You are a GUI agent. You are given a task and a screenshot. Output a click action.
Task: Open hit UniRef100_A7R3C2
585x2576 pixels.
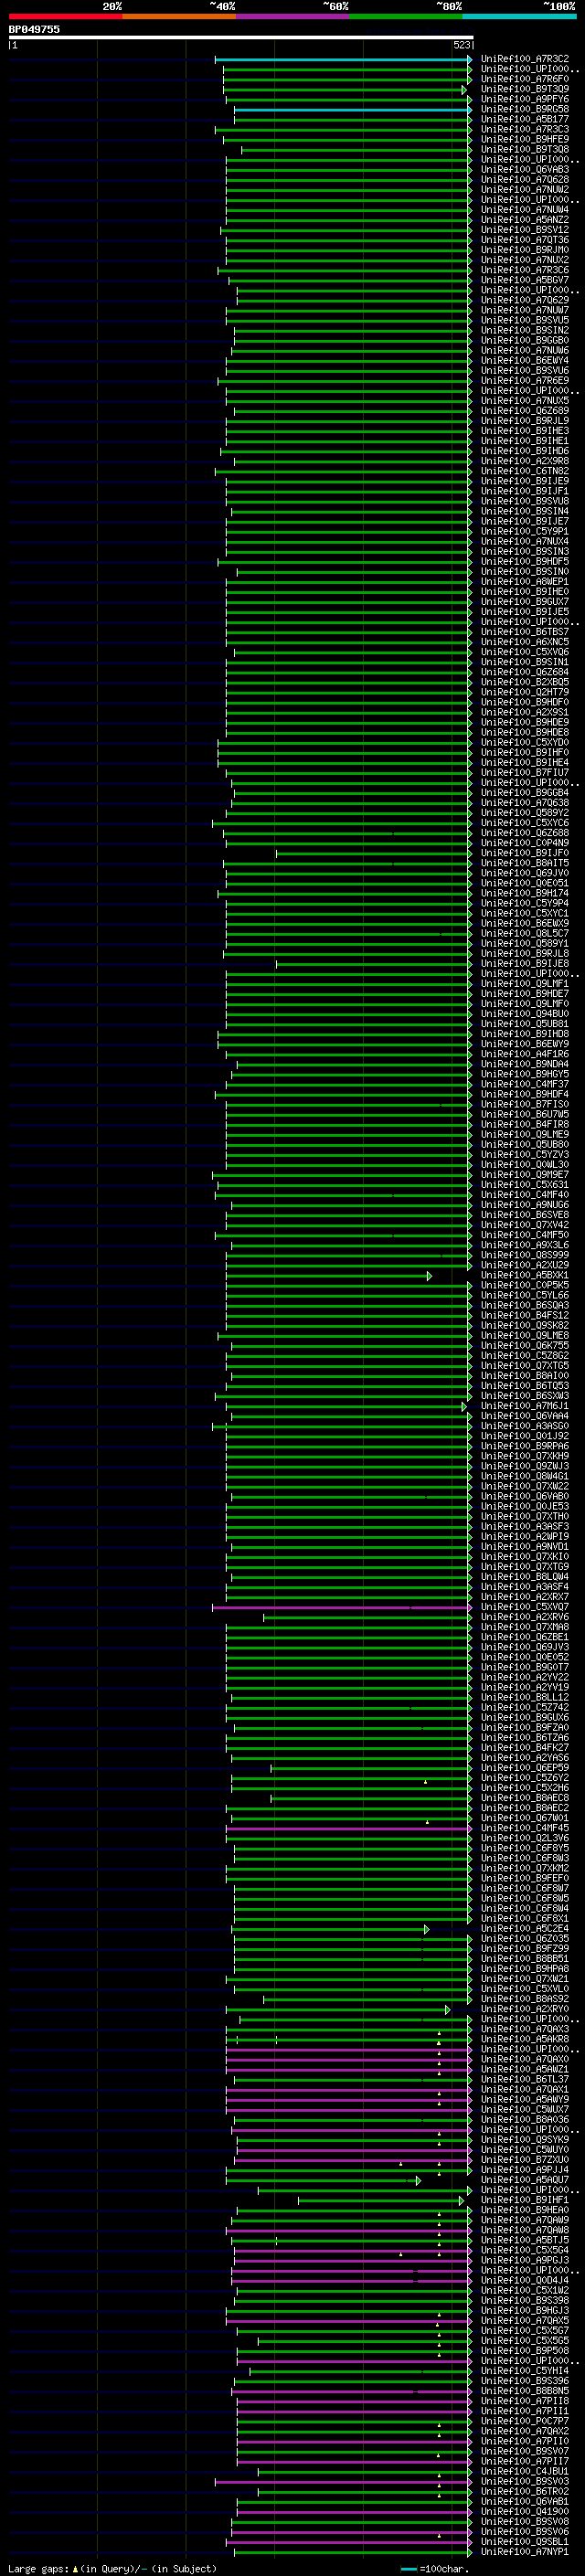(525, 59)
